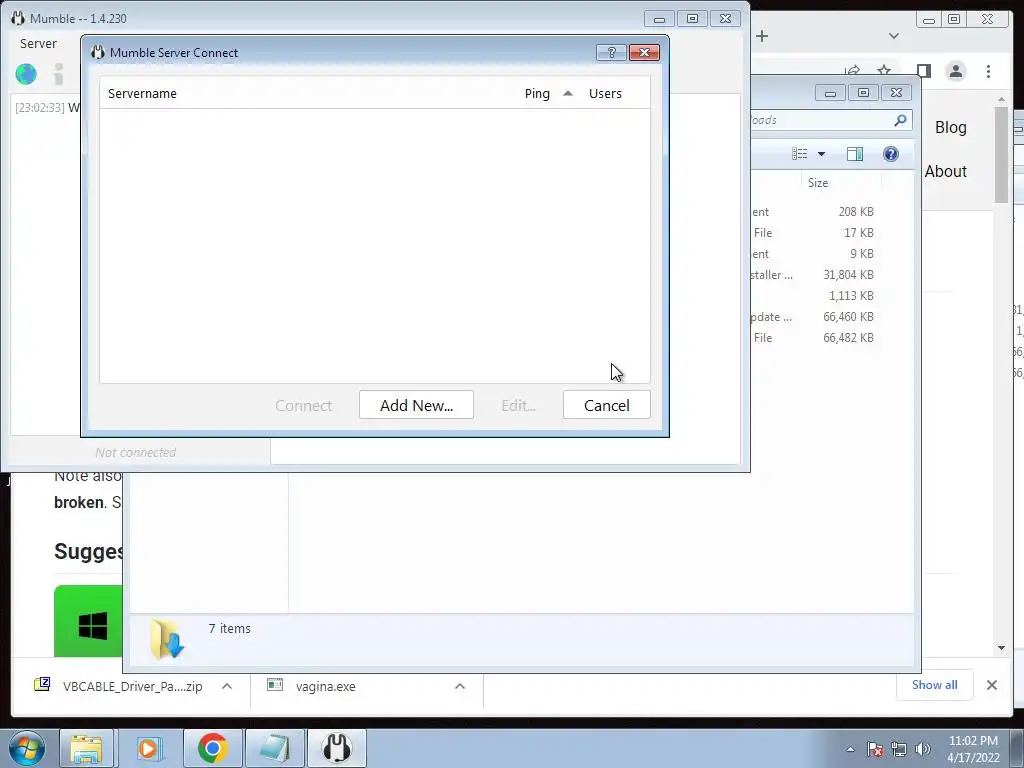Click the Downloads folder icon in details pane

167,638
